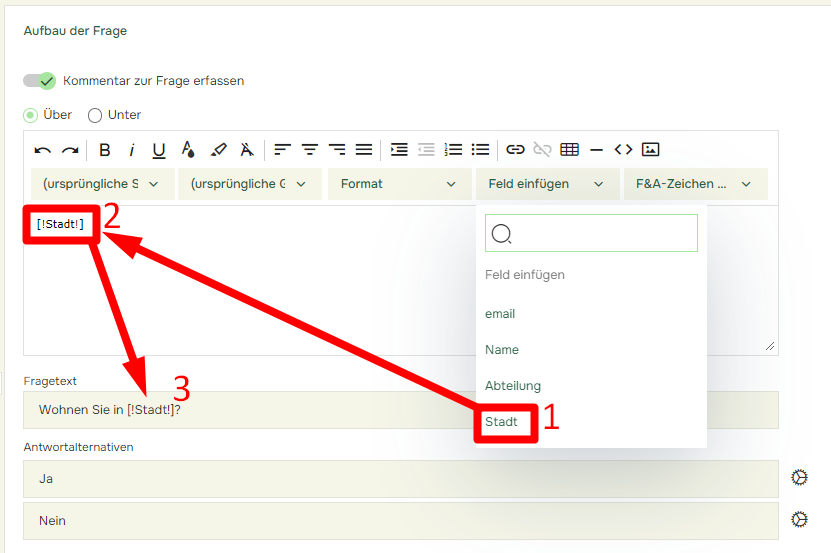Open settings gear for answer Nein
This screenshot has height=553, width=831.
[799, 520]
